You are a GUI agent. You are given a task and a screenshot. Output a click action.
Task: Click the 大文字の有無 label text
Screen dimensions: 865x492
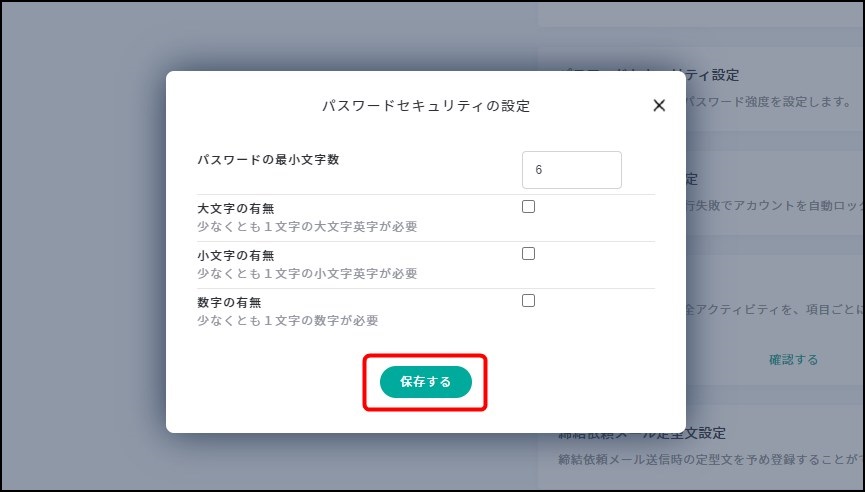[236, 209]
